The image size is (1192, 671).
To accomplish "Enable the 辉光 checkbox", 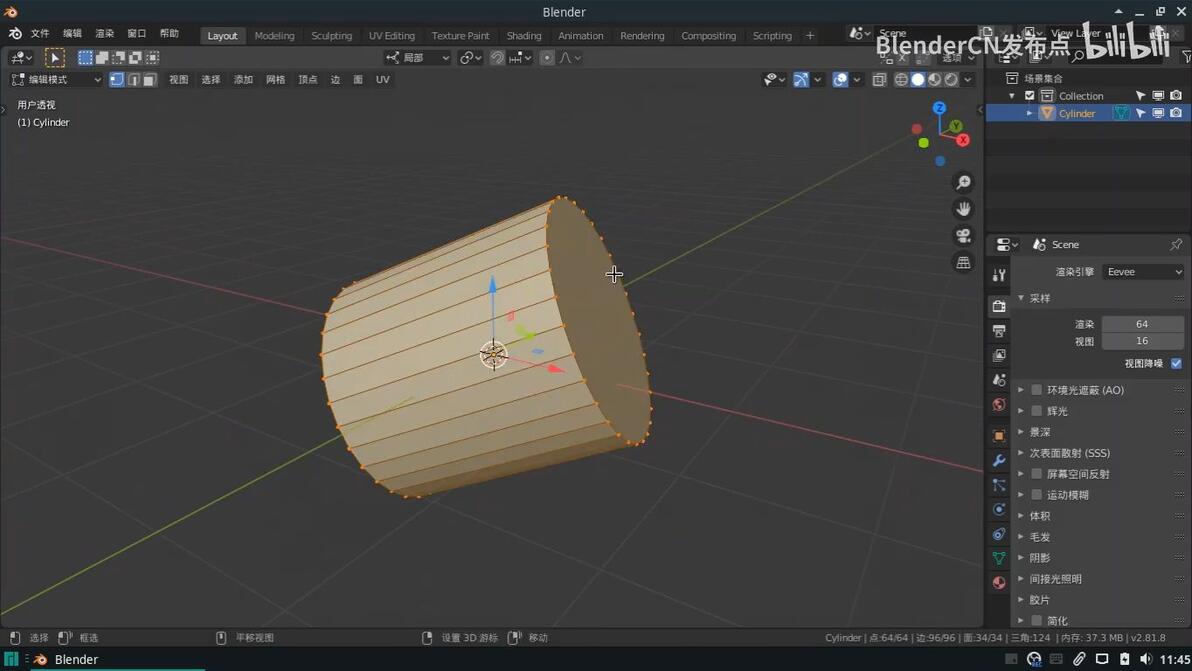I will coord(1036,411).
